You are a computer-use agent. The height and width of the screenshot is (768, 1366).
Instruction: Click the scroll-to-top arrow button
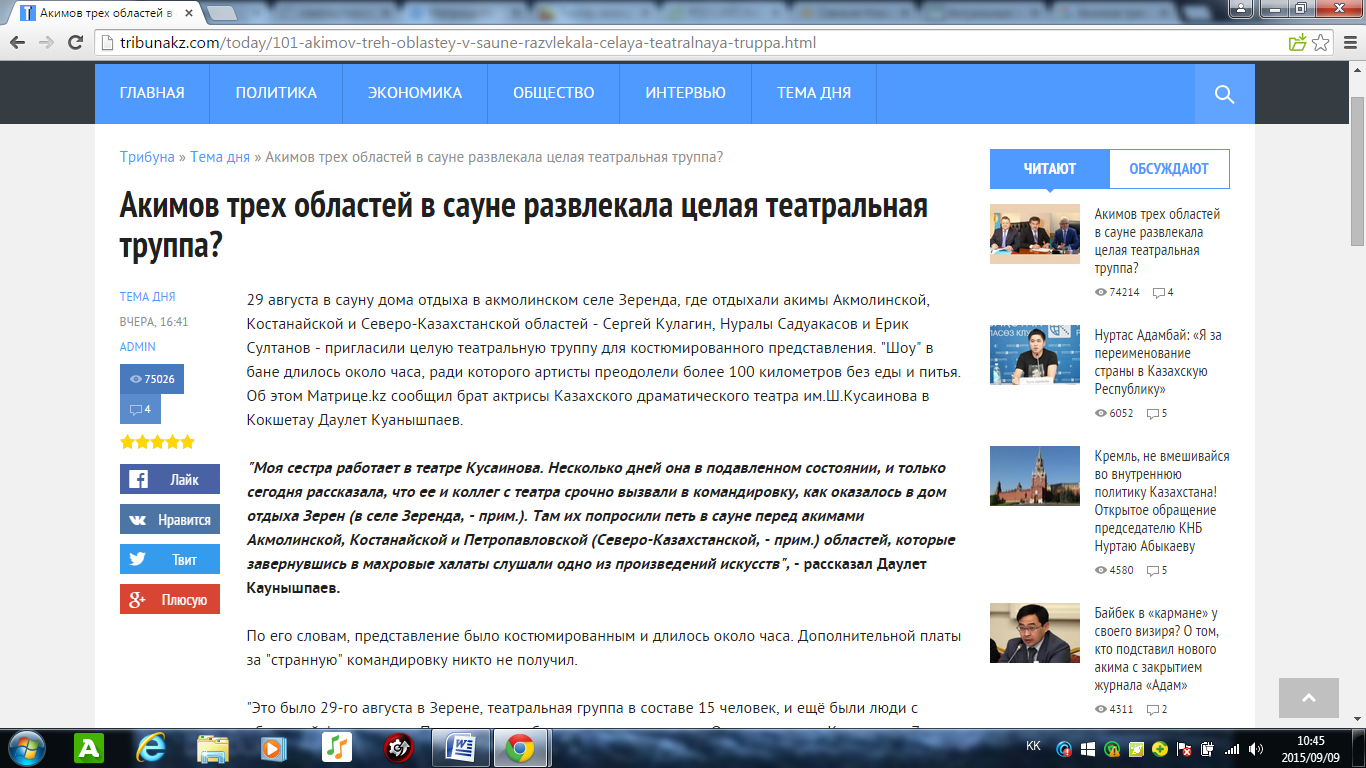1308,698
